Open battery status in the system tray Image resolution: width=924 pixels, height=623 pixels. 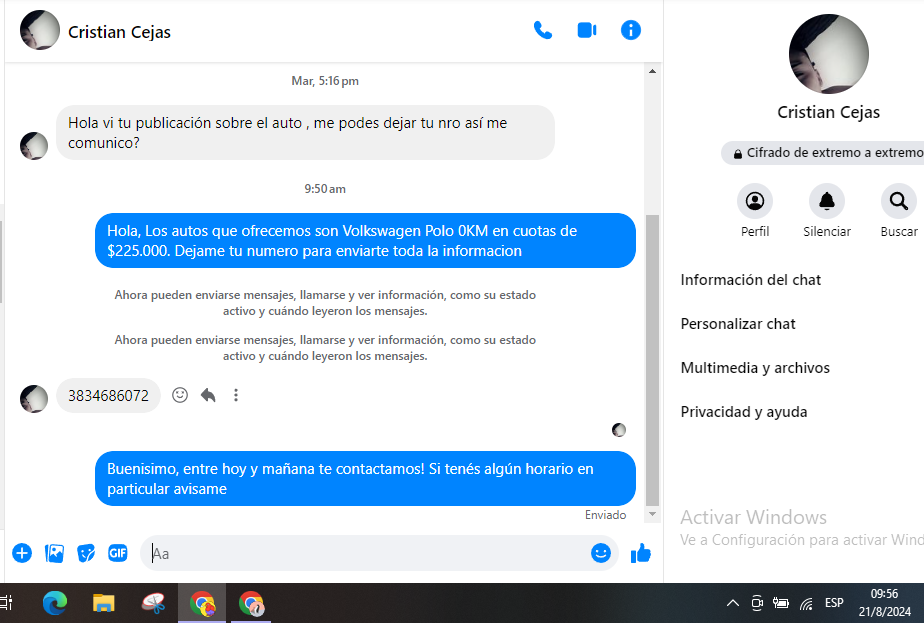(781, 603)
